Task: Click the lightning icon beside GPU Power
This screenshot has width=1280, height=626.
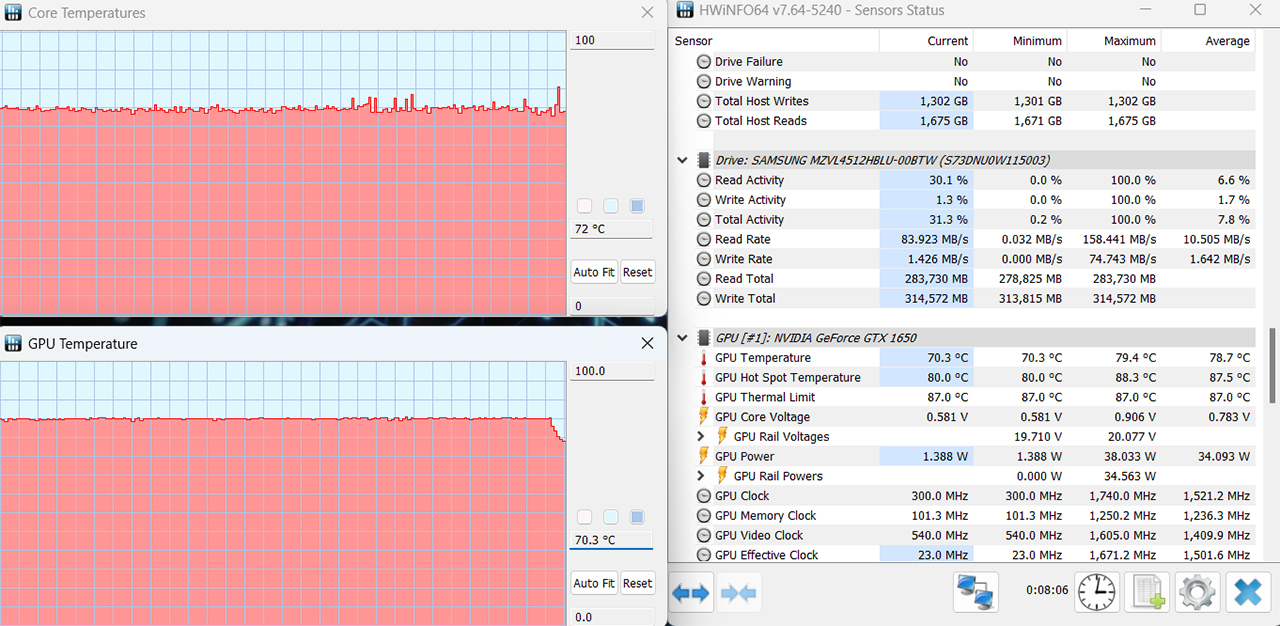Action: click(x=703, y=456)
